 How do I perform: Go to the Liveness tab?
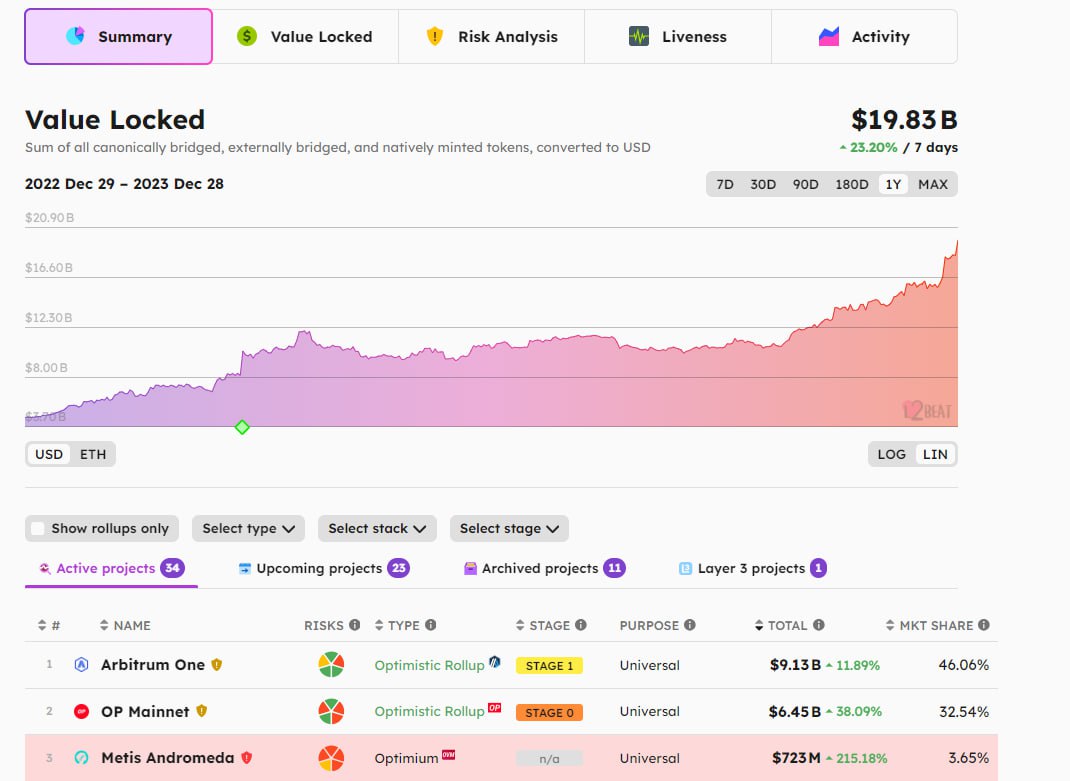pos(678,37)
